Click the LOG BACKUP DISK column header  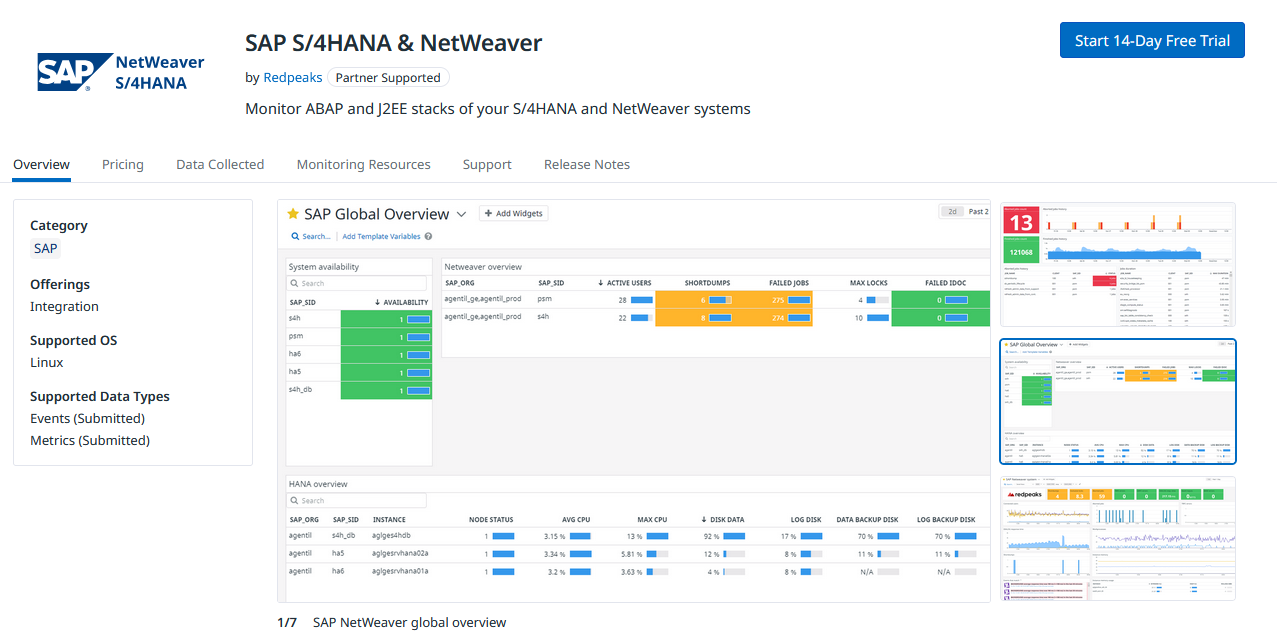[946, 520]
